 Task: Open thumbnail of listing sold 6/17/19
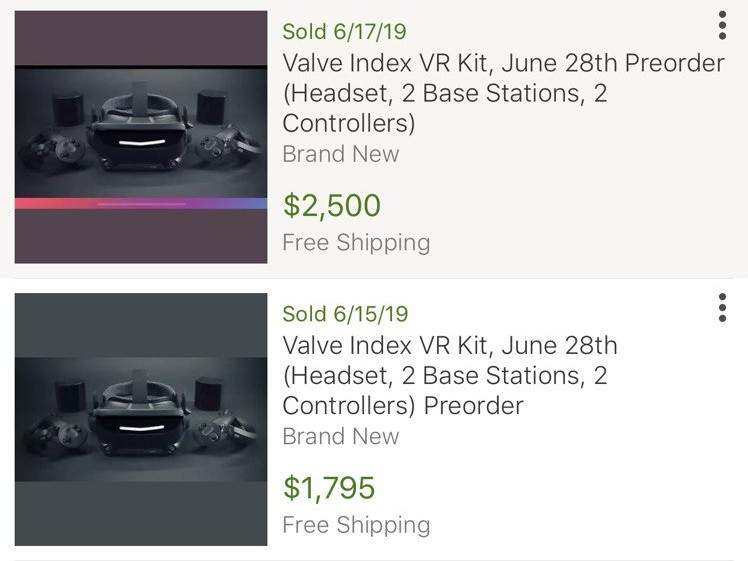[141, 137]
